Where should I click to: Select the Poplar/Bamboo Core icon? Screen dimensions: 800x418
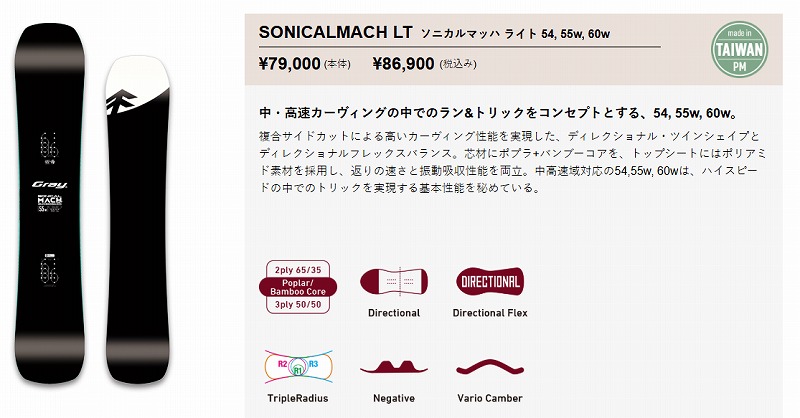pos(298,287)
